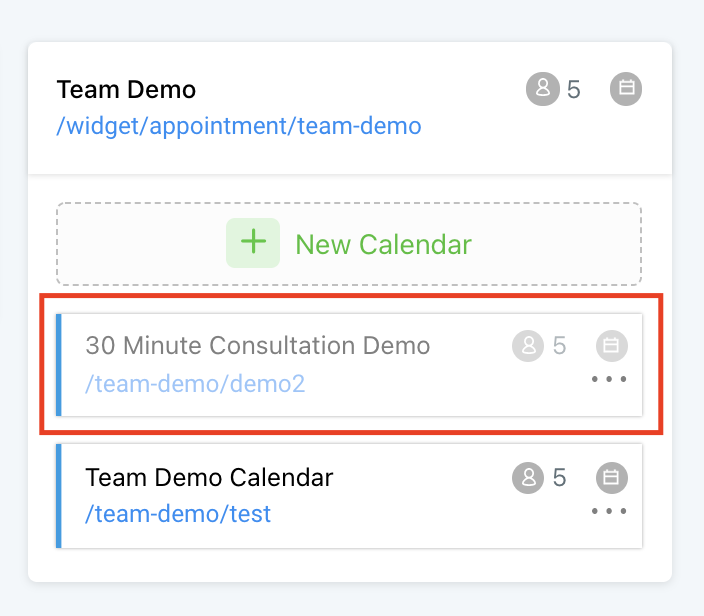Select the 30 Minute Consultation Demo title
This screenshot has height=616, width=704.
[x=258, y=346]
